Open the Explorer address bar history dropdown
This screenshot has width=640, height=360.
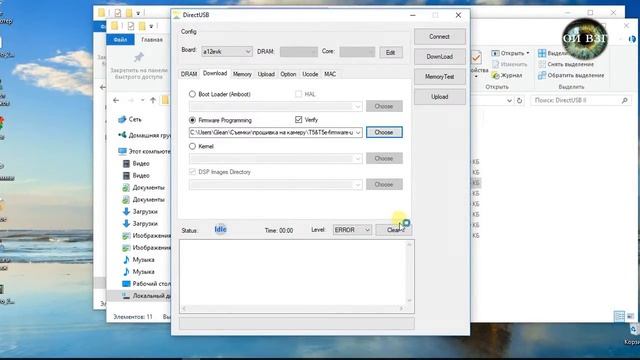click(509, 100)
